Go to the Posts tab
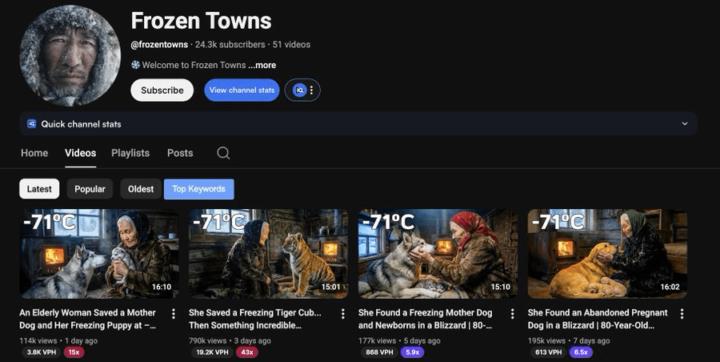The height and width of the screenshot is (362, 720). pos(180,153)
